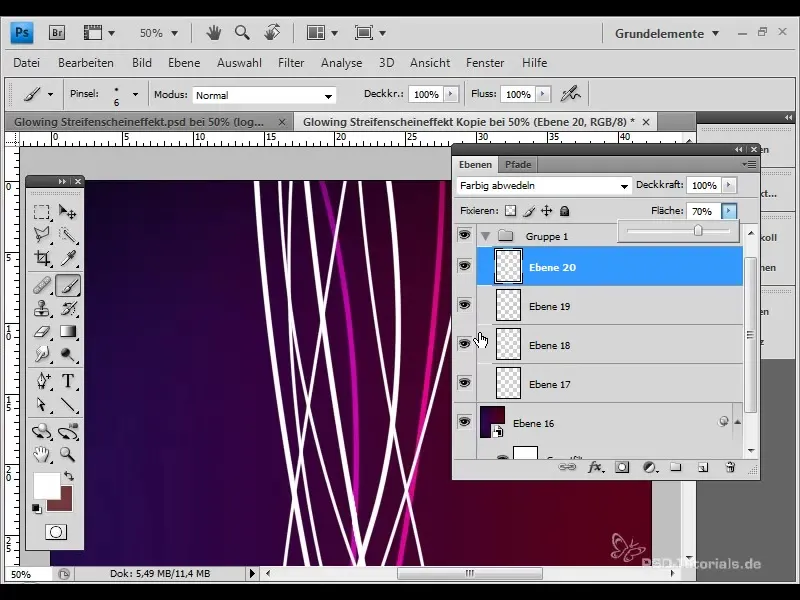Hide Ebene 18 layer visibility

point(464,343)
